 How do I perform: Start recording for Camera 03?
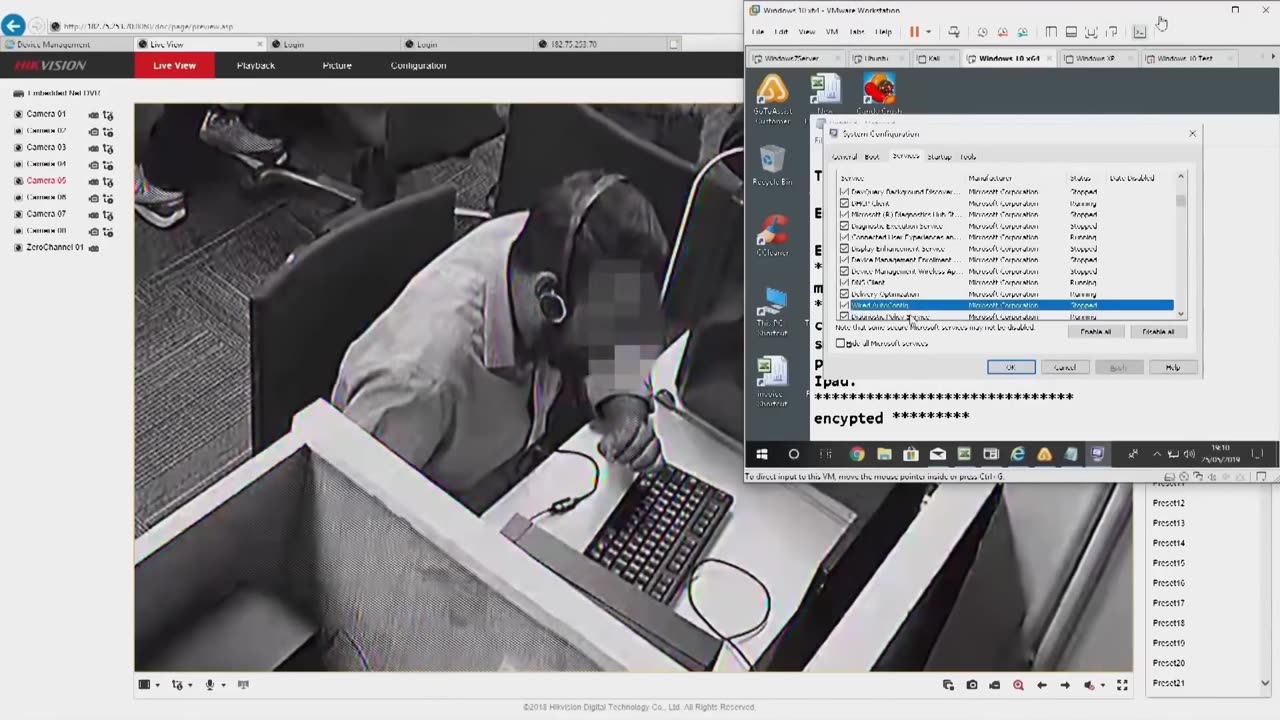(x=93, y=148)
